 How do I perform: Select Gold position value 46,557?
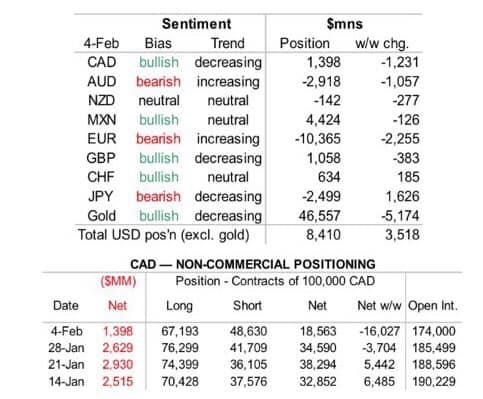click(x=319, y=216)
